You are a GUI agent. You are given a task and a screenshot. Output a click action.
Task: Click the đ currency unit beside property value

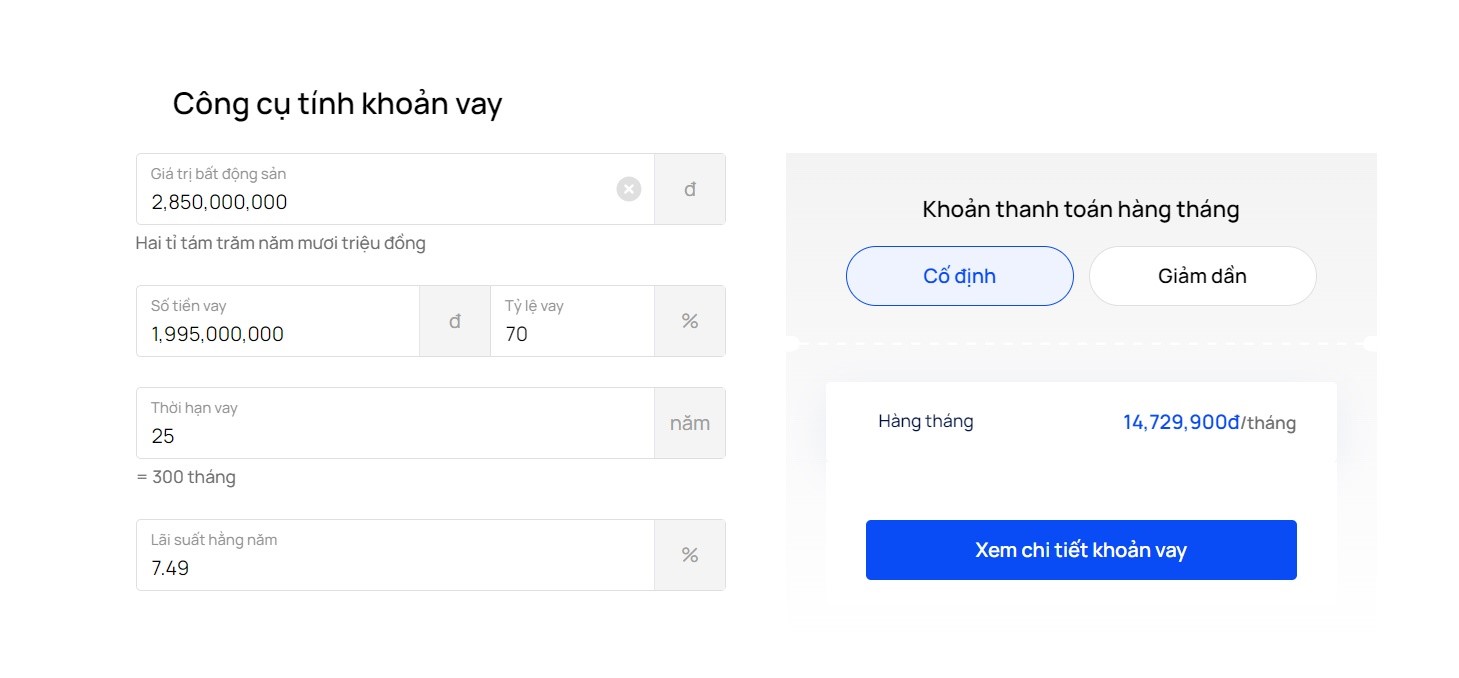pos(690,189)
